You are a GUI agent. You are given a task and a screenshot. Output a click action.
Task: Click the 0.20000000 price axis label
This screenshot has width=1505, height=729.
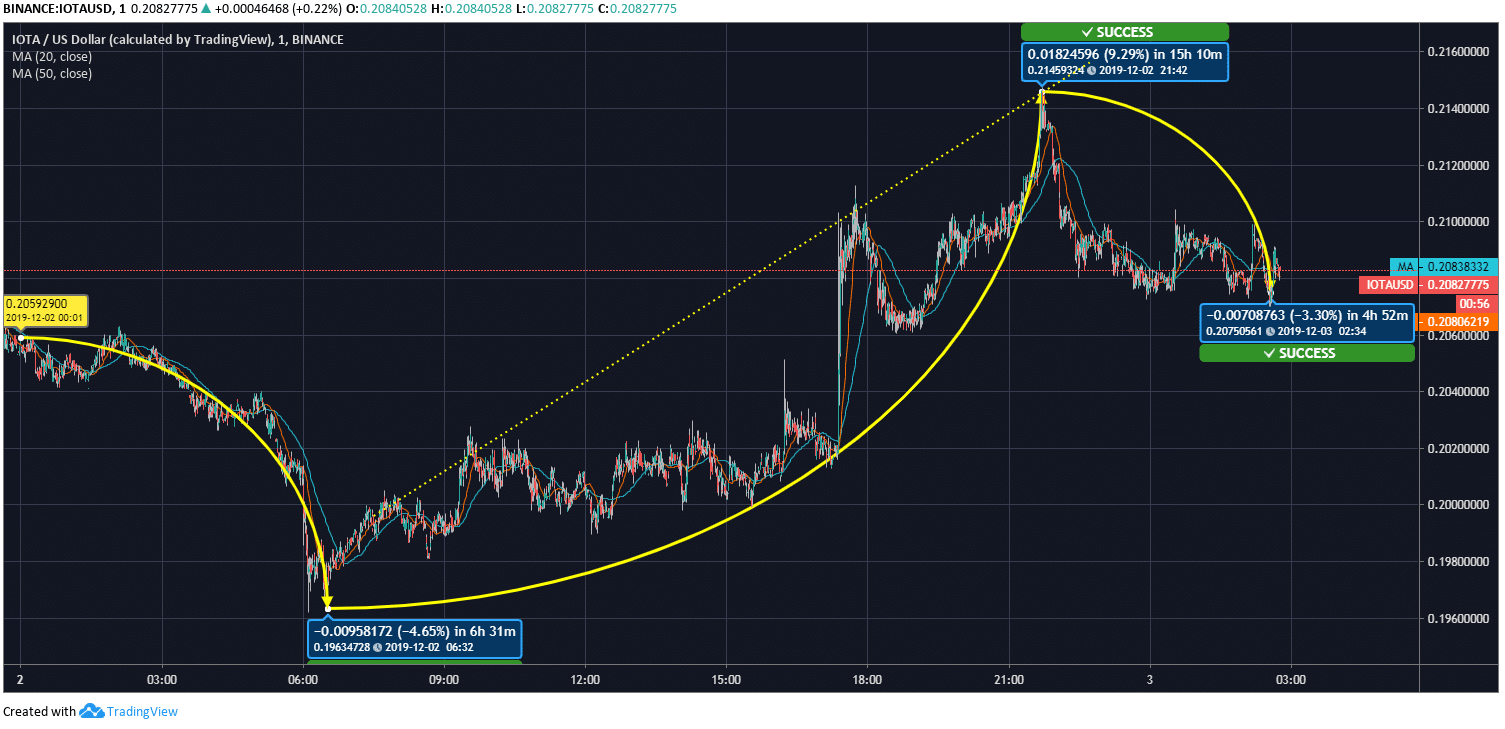[1460, 505]
